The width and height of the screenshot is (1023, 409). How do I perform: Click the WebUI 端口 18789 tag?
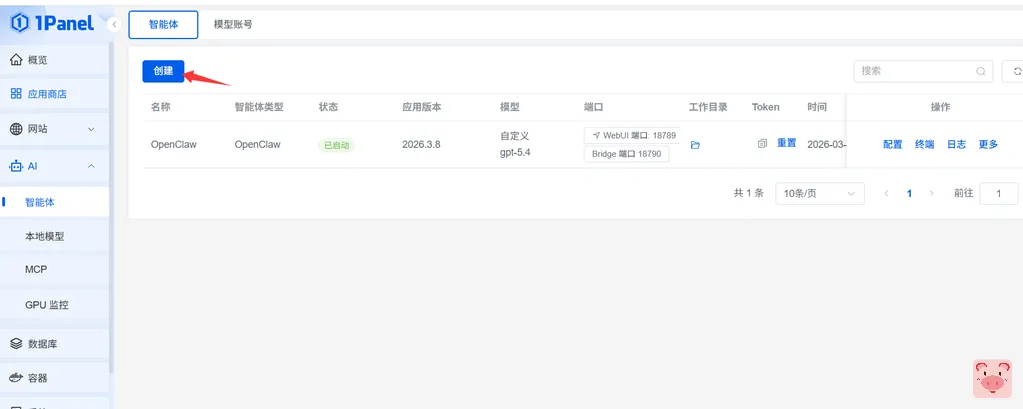(632, 136)
